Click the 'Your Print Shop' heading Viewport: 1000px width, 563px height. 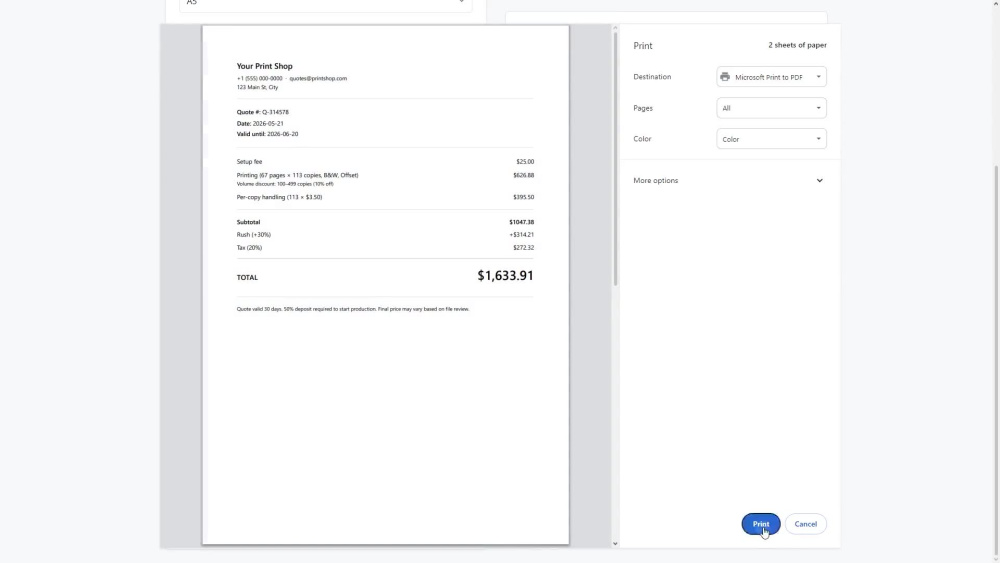(x=264, y=66)
